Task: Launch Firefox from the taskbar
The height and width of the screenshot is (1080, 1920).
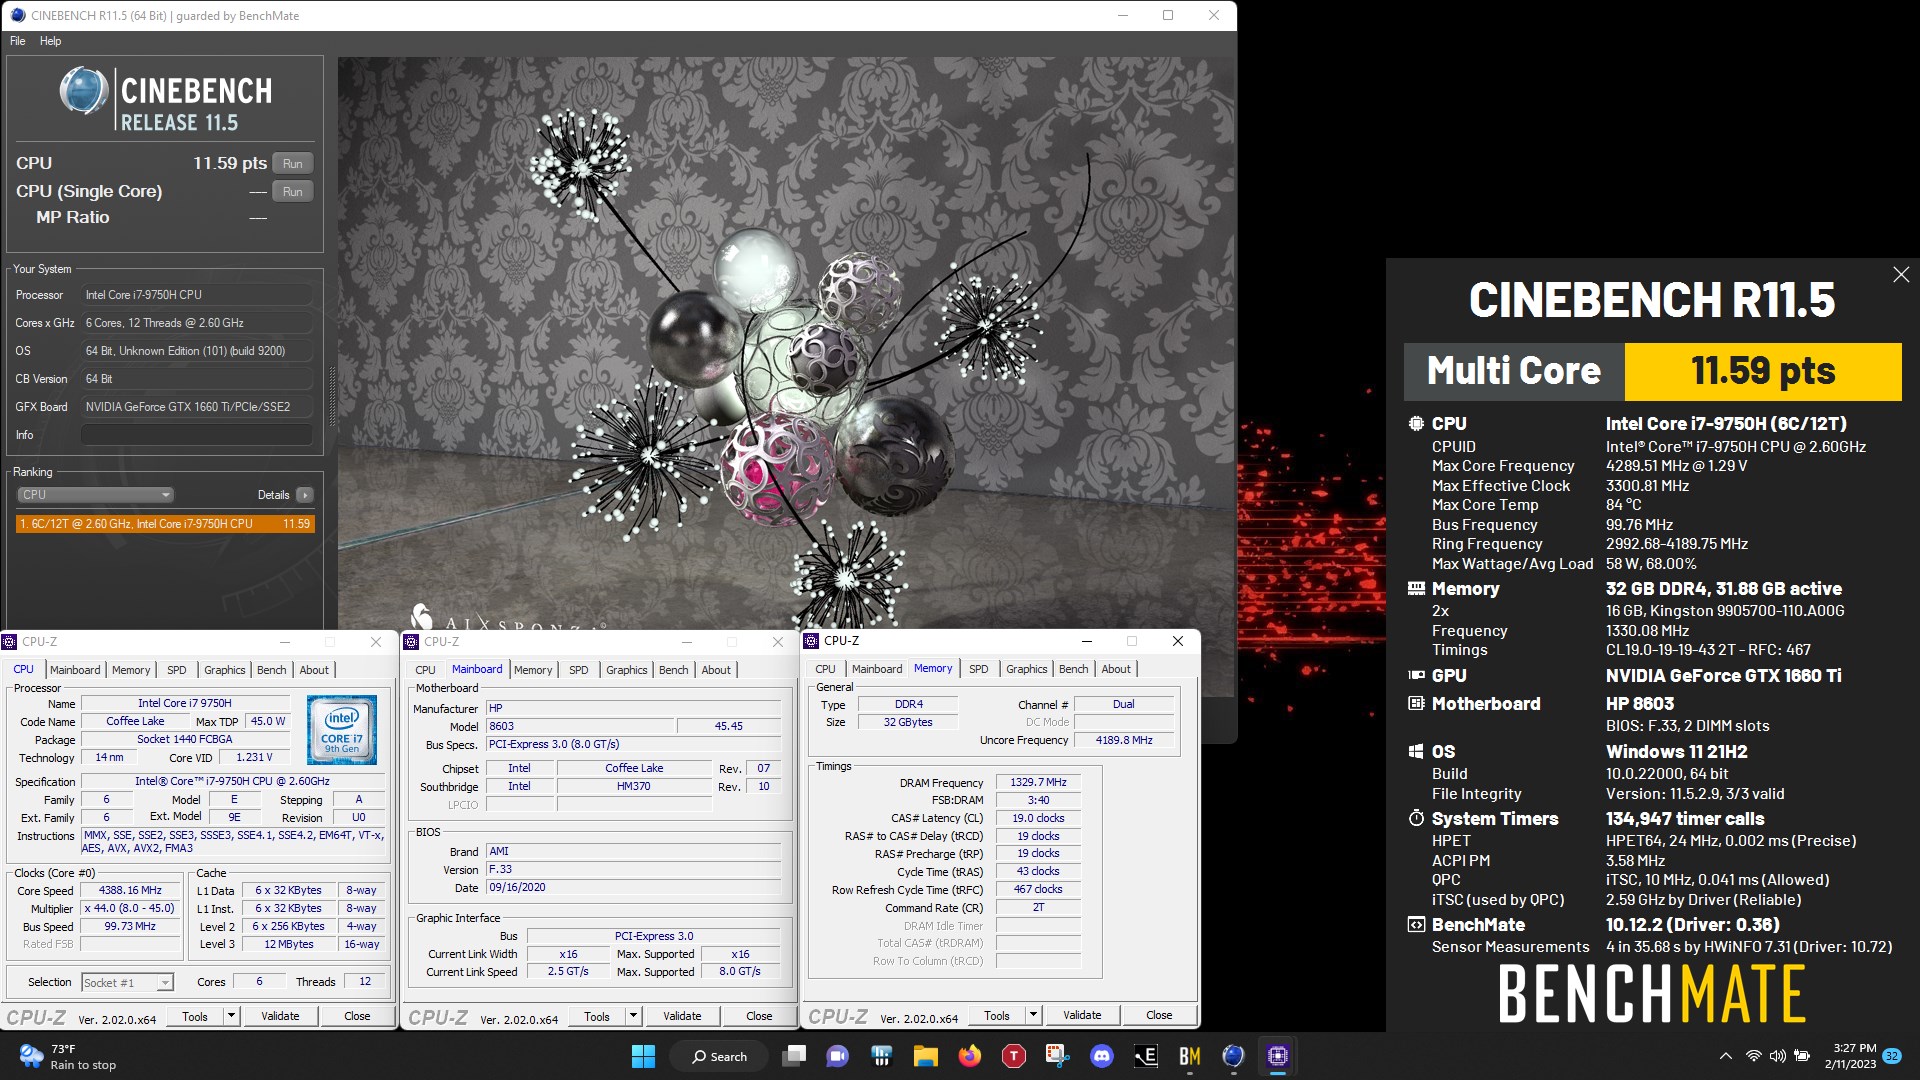Action: 969,1056
